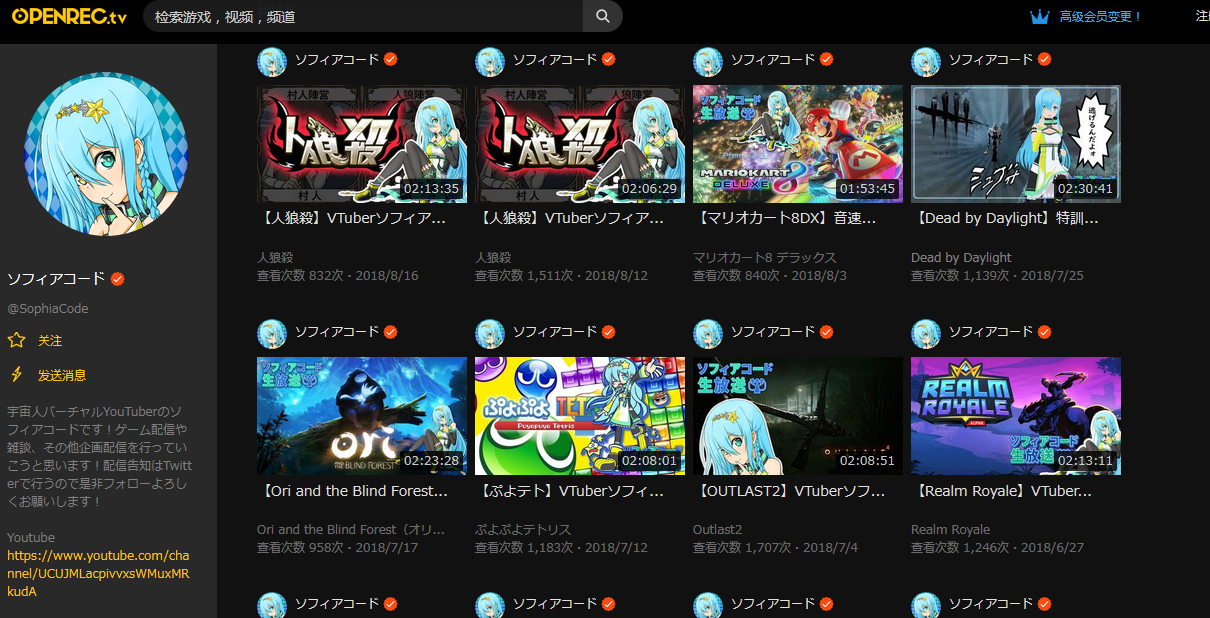
Task: Click the OPENREC.tv logo
Action: 69,16
